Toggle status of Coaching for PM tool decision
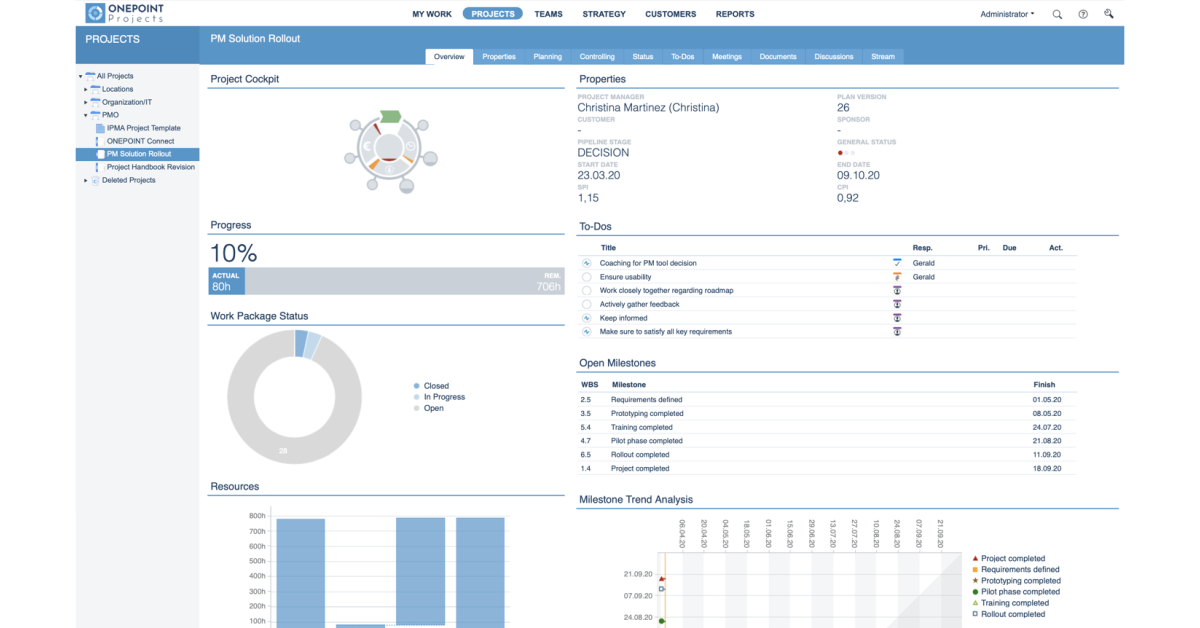Viewport: 1200px width, 628px height. [x=587, y=263]
